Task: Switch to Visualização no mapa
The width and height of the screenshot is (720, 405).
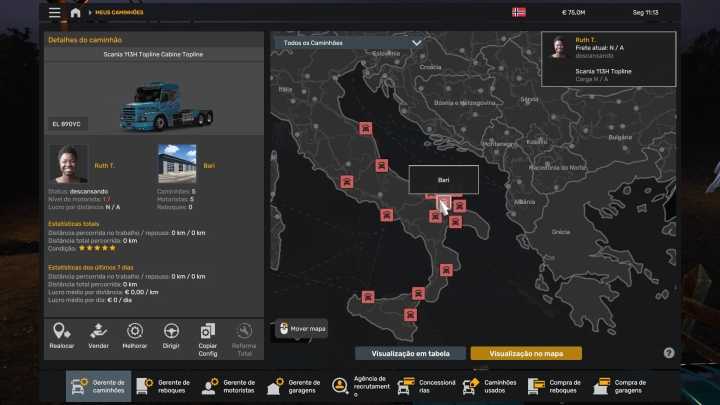Action: 526,354
